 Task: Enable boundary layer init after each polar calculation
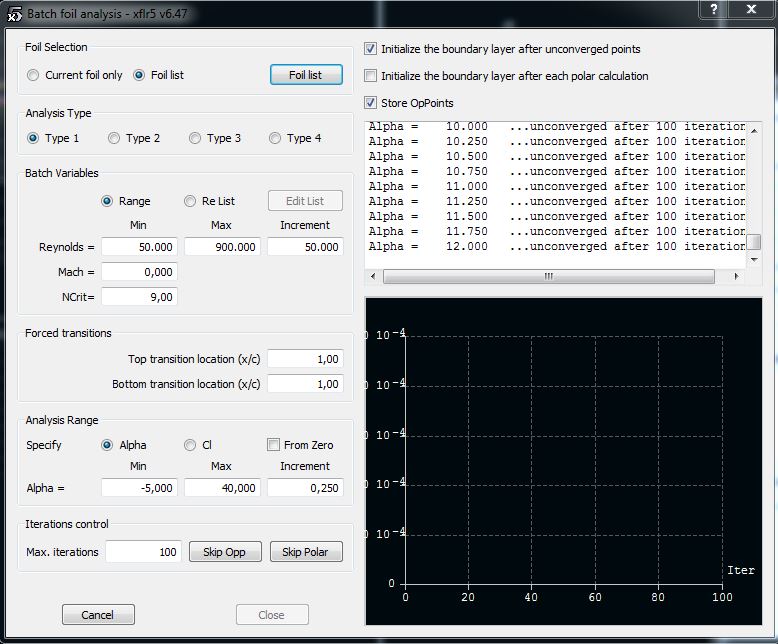[x=371, y=76]
